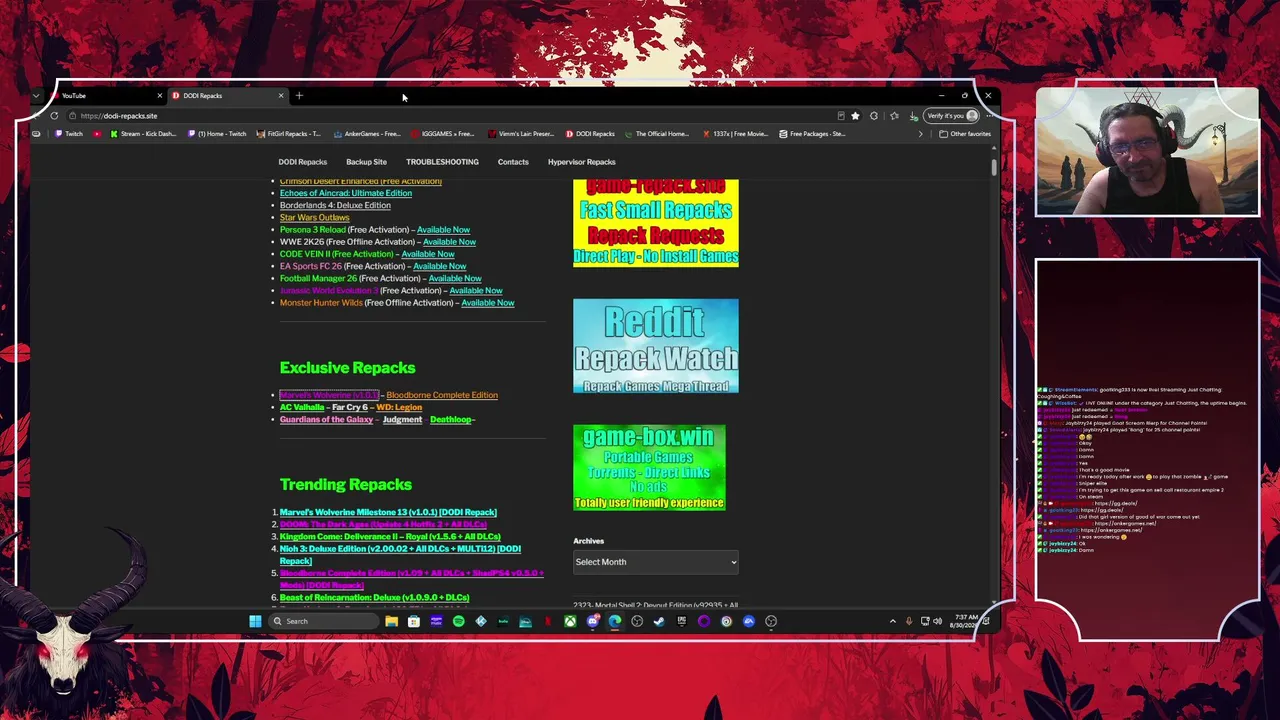Open the AC Valhalla exclusive repack link
This screenshot has height=720, width=1280.
[x=302, y=408]
